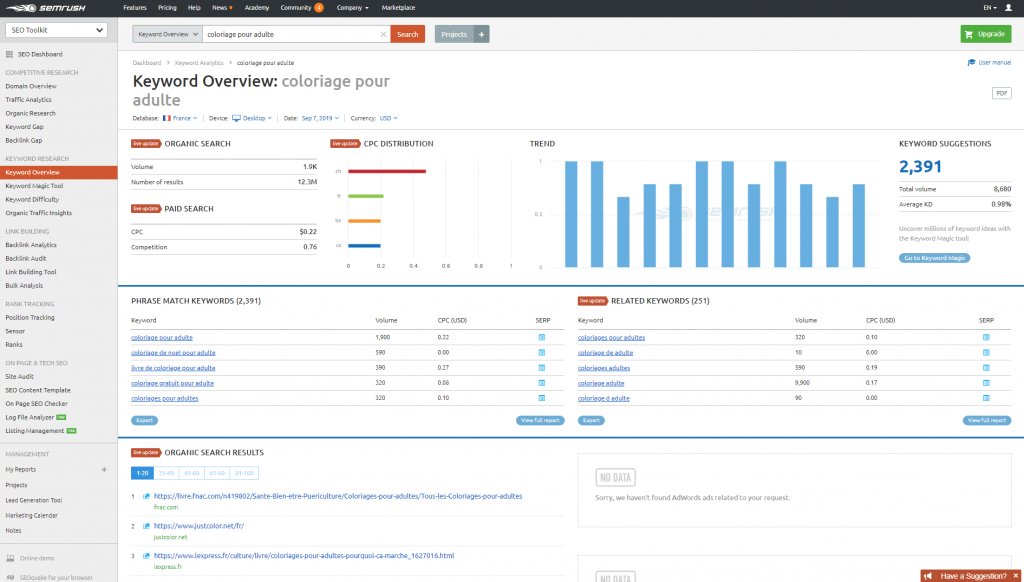Open SERP icon for related keyword coloriage de adulte
This screenshot has height=582, width=1024.
(x=986, y=353)
